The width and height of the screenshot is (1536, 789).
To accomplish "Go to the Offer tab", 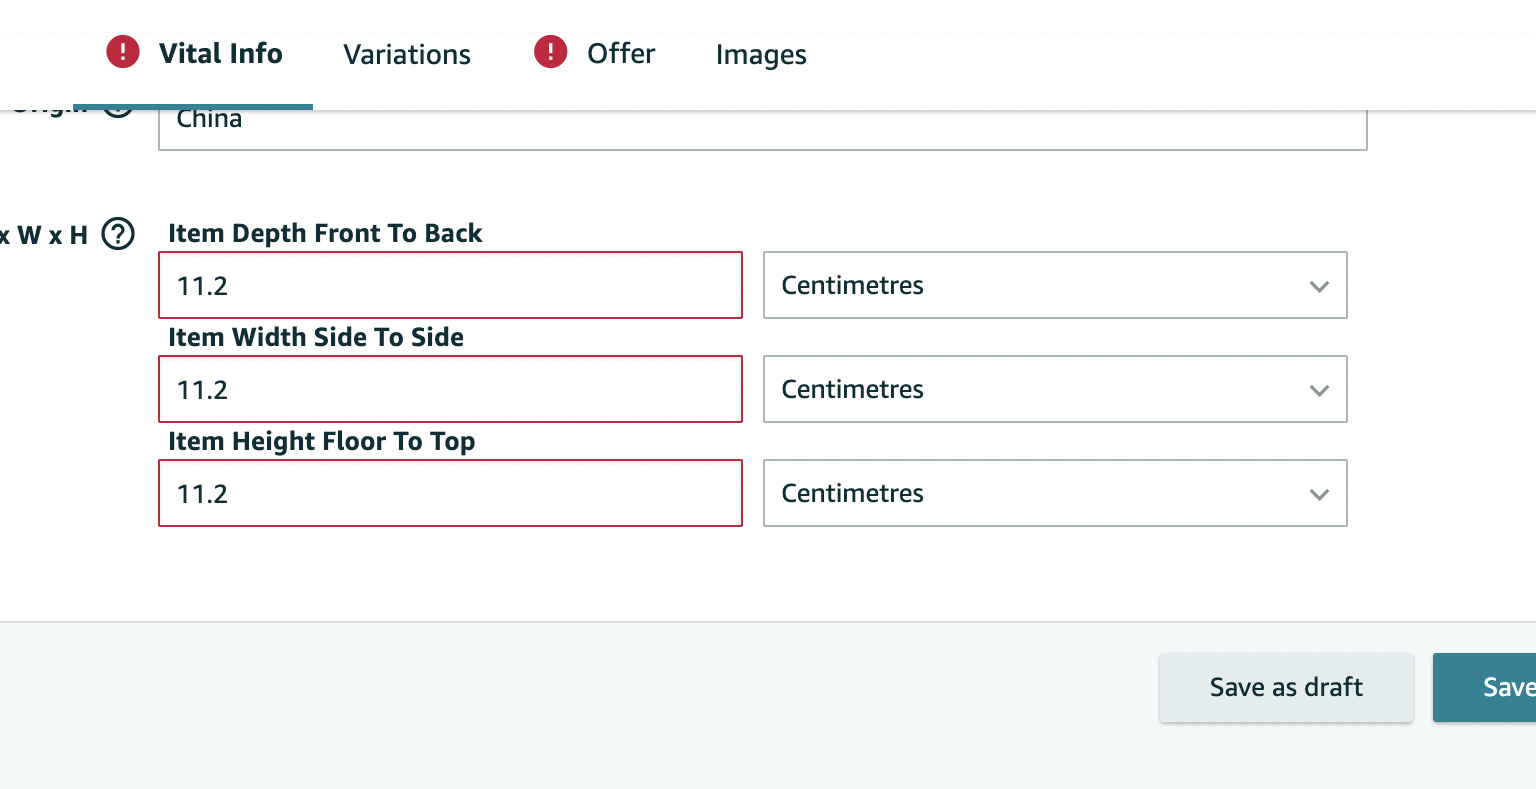I will click(x=621, y=54).
